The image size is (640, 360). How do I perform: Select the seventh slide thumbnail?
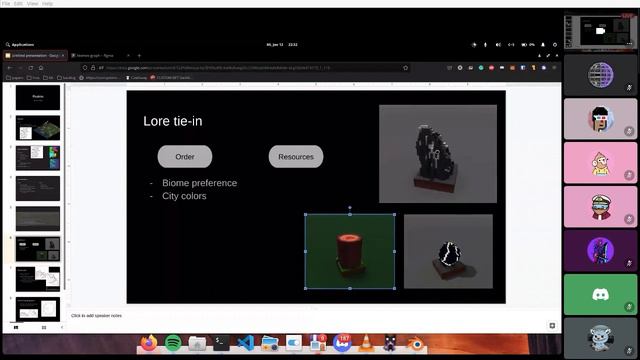pyautogui.click(x=38, y=279)
